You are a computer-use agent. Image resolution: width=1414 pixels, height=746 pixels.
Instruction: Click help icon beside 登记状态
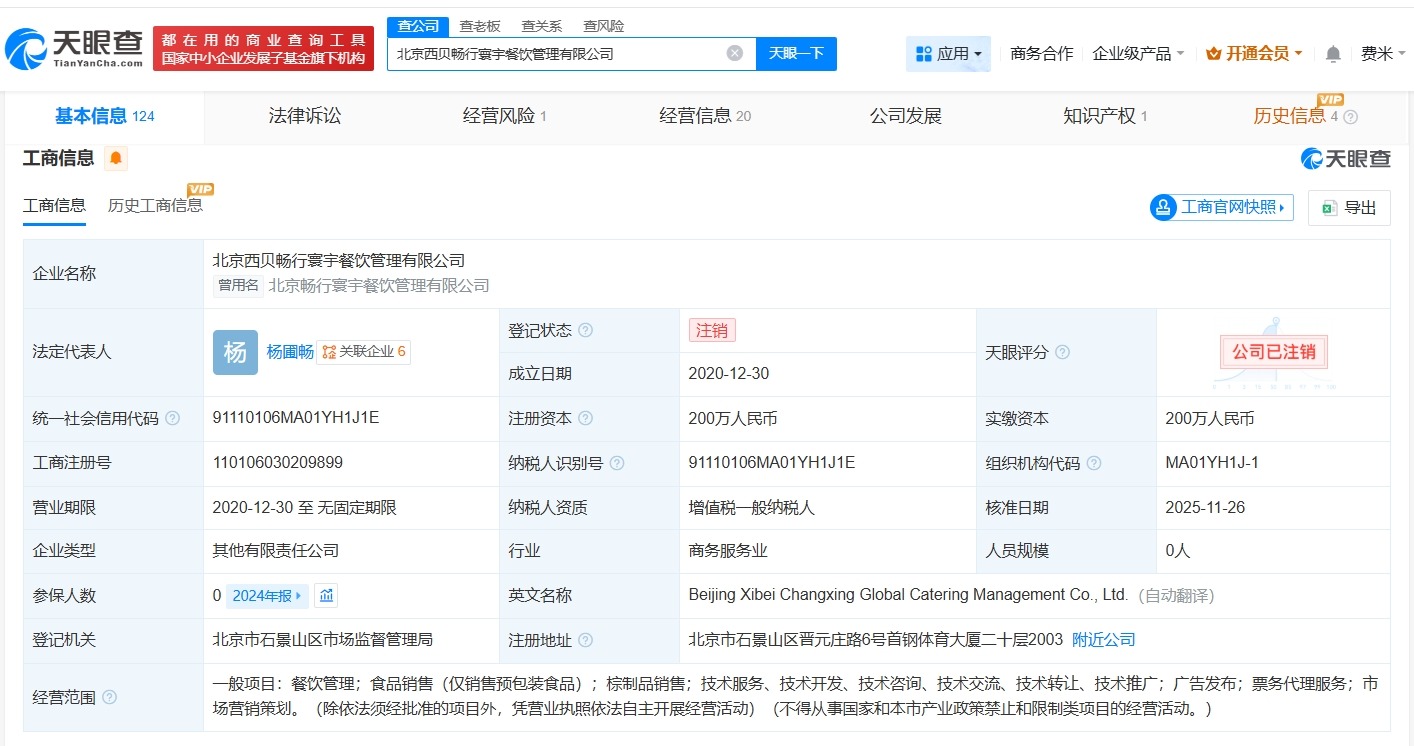585,331
